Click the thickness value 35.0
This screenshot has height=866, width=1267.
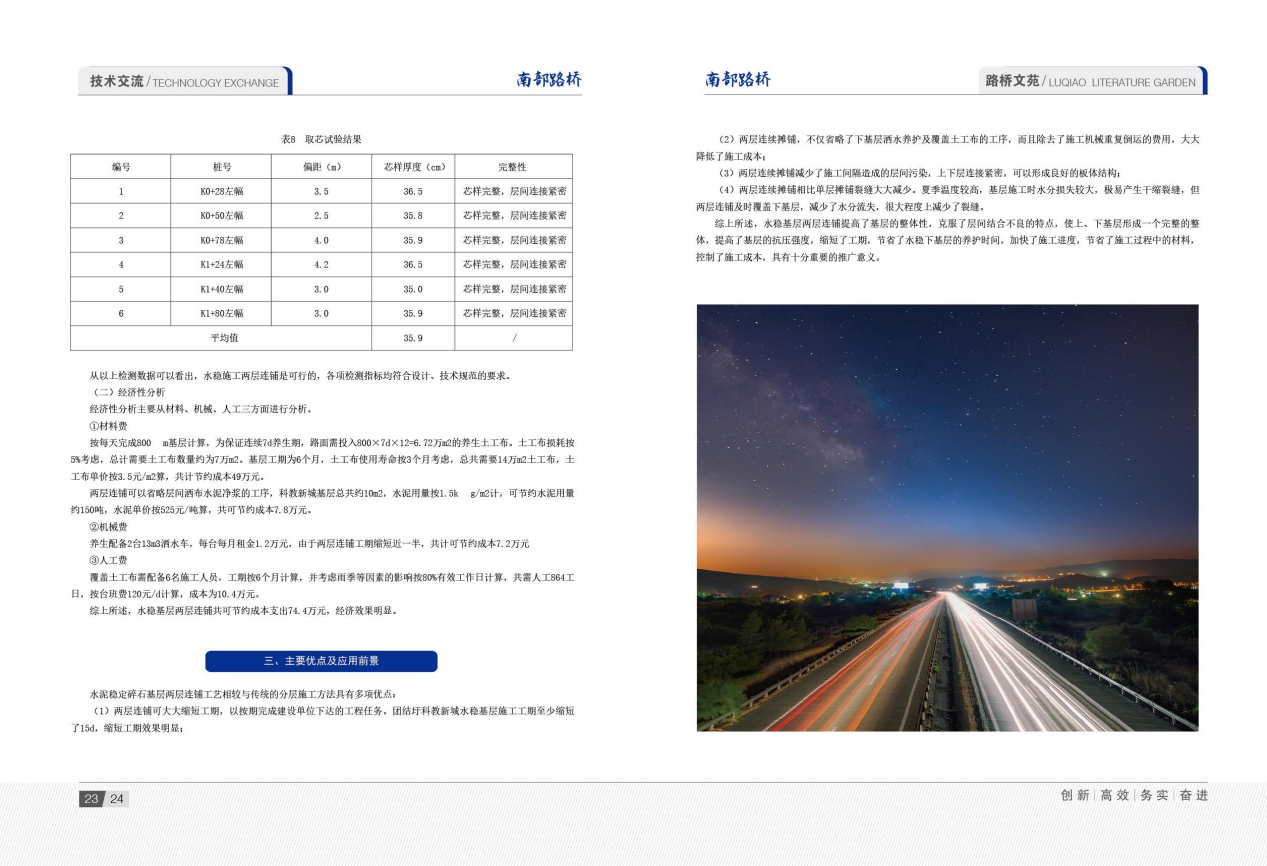coord(413,289)
